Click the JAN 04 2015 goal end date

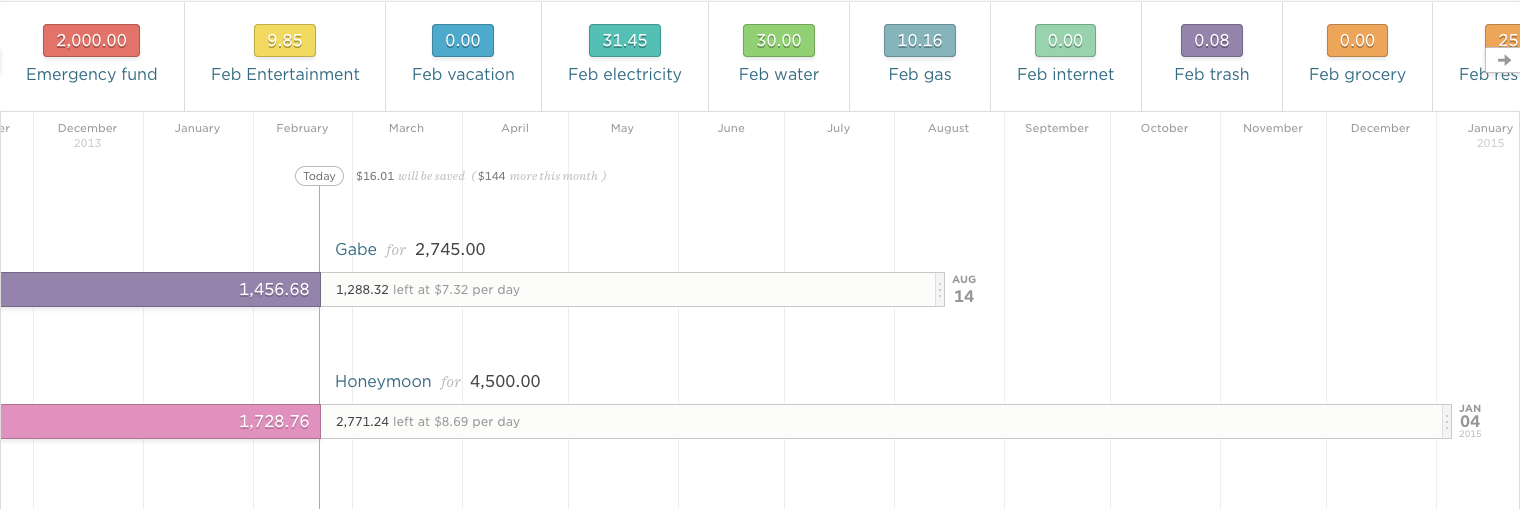point(1470,421)
